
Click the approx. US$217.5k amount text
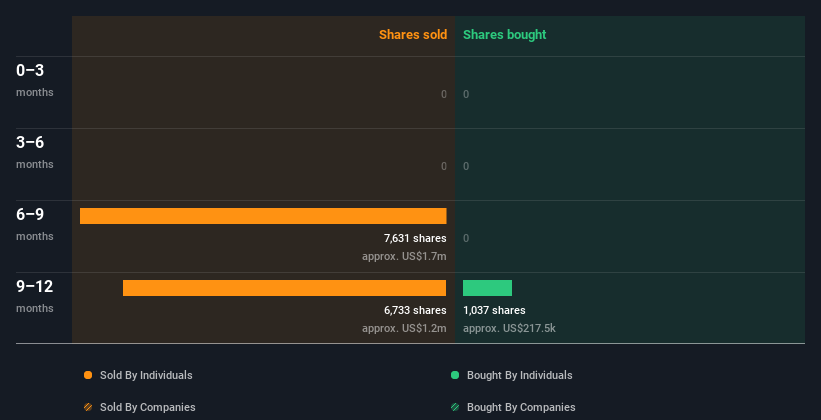509,328
